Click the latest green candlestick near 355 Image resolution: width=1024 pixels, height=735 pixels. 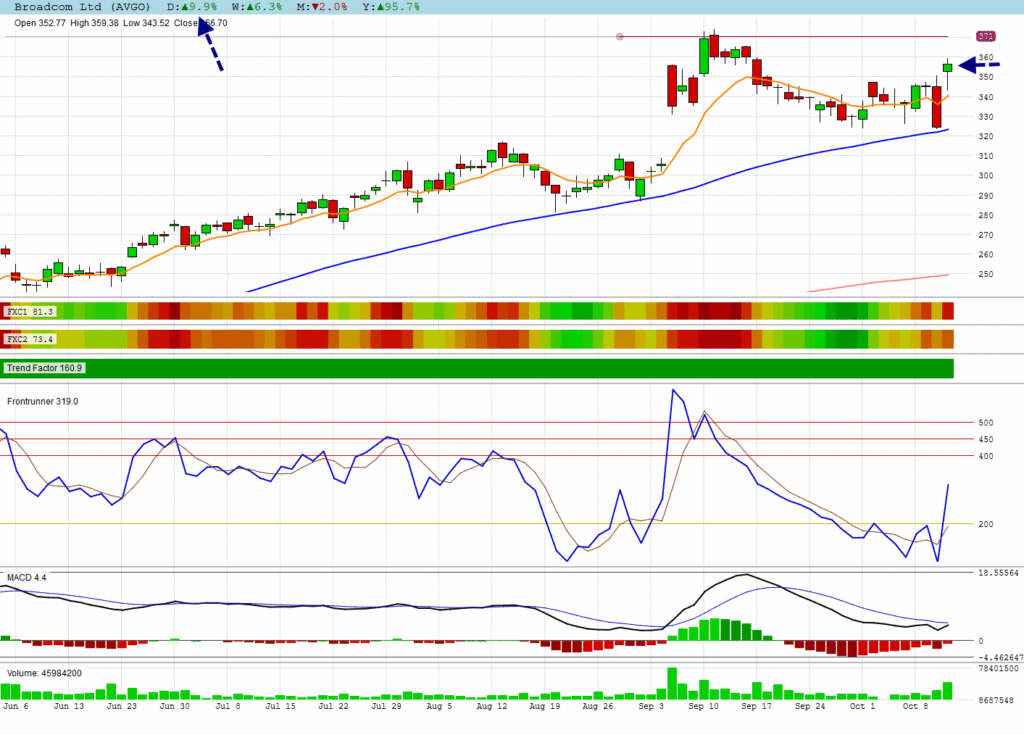coord(947,68)
